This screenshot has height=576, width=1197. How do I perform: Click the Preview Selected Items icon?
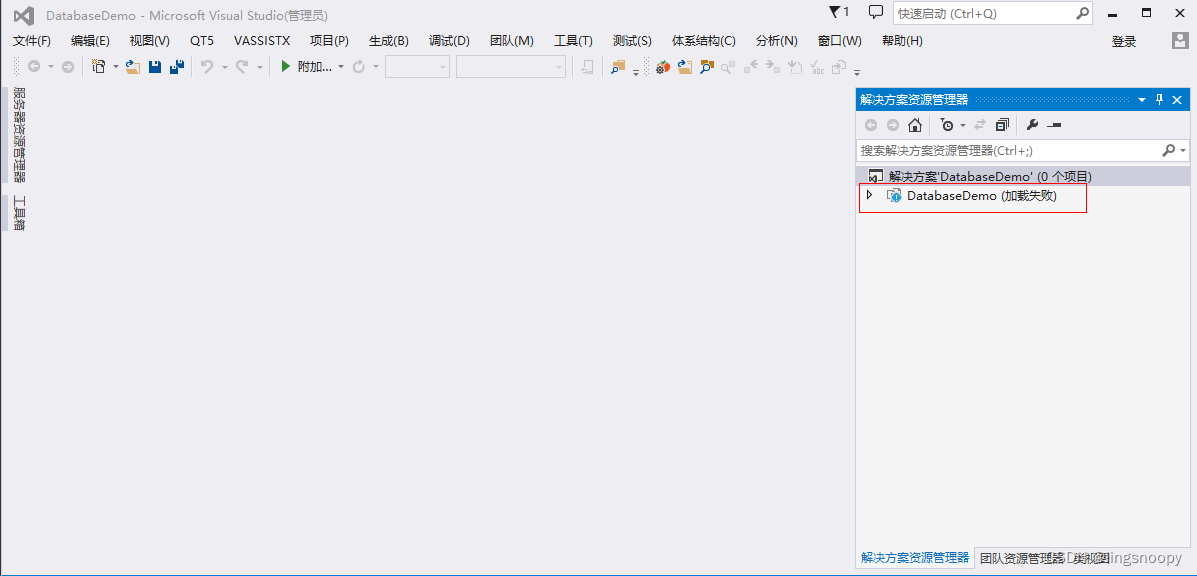click(x=1054, y=125)
